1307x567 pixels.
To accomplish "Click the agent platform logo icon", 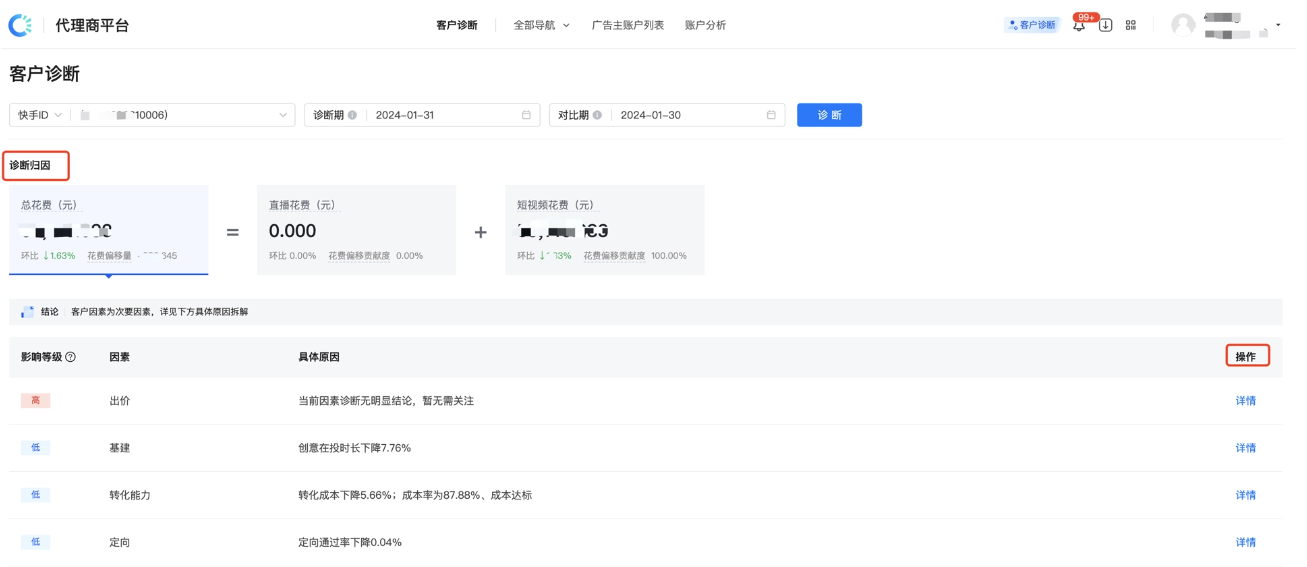I will [20, 25].
